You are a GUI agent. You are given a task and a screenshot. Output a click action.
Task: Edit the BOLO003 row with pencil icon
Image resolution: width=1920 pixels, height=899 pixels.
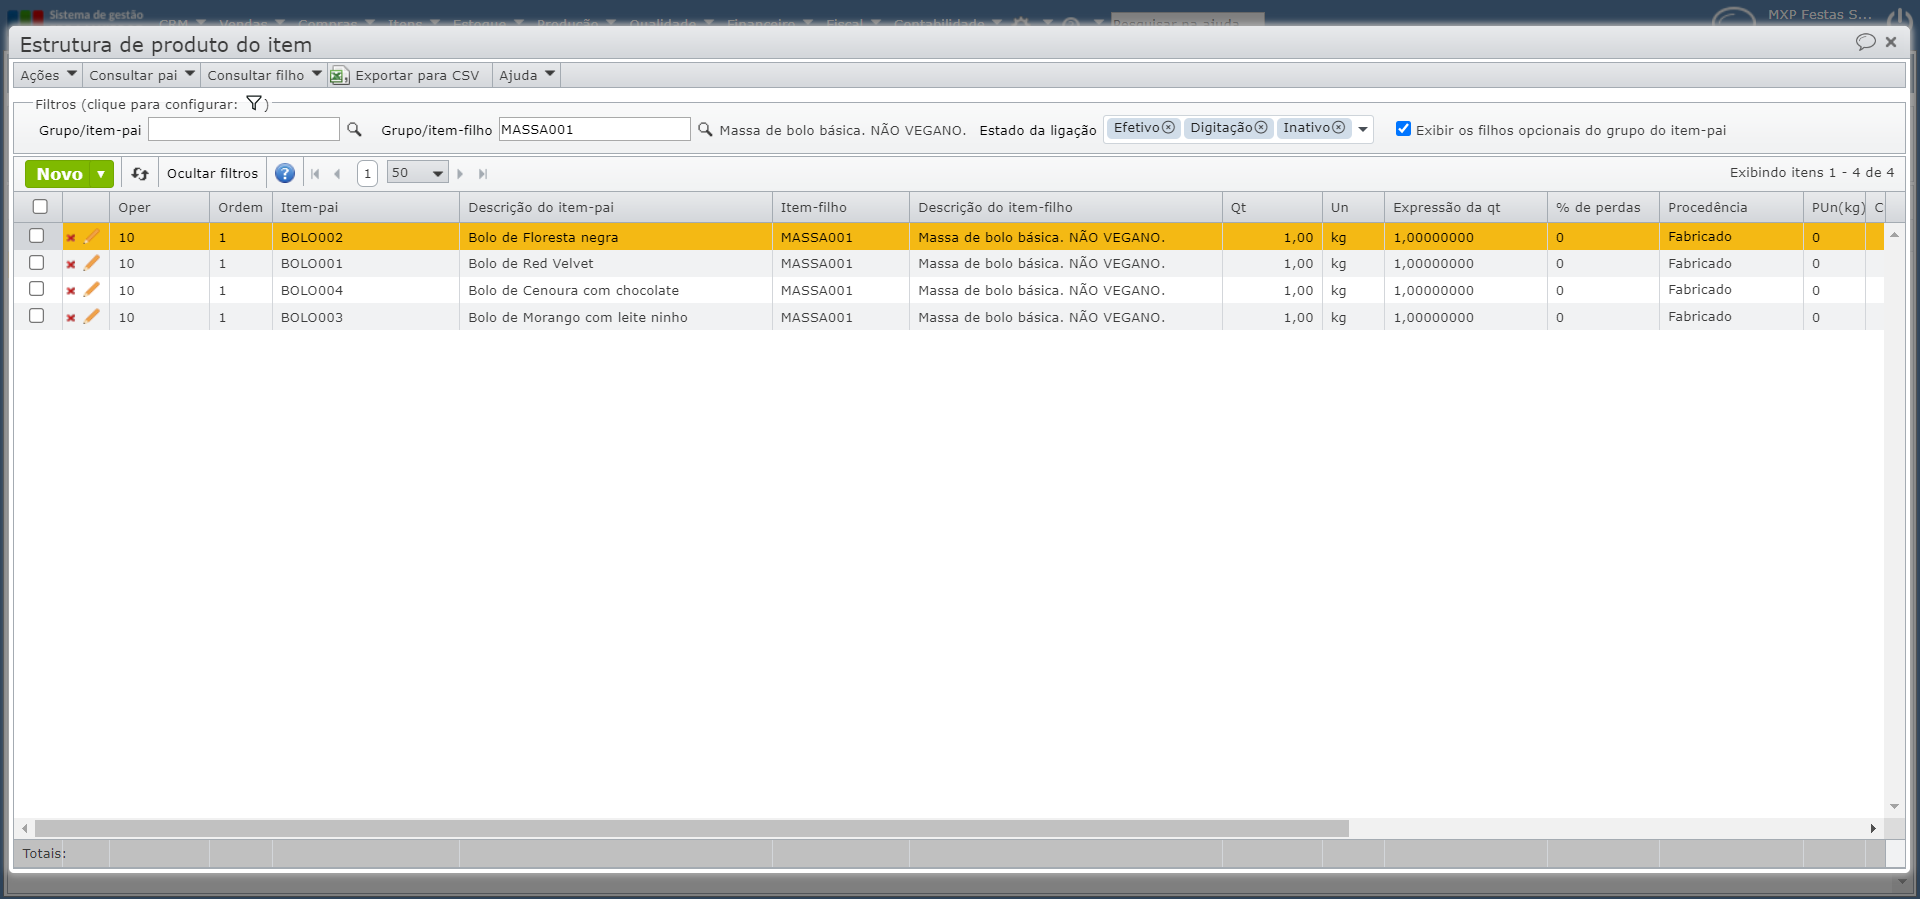tap(92, 316)
